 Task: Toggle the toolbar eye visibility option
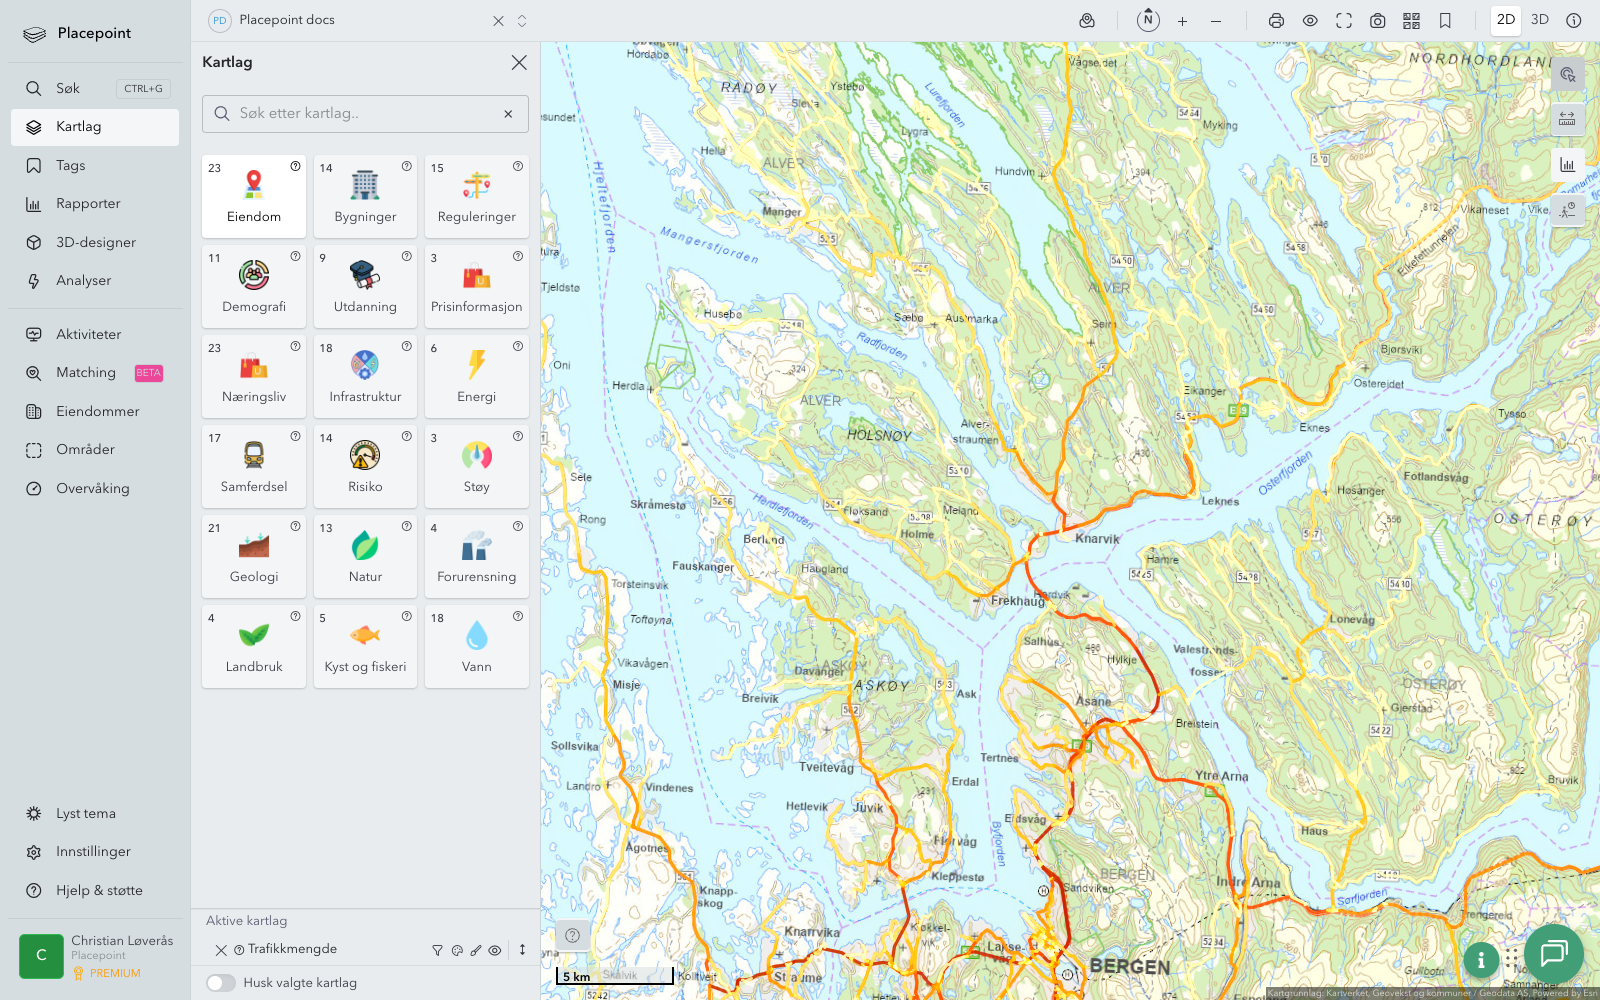click(1310, 20)
